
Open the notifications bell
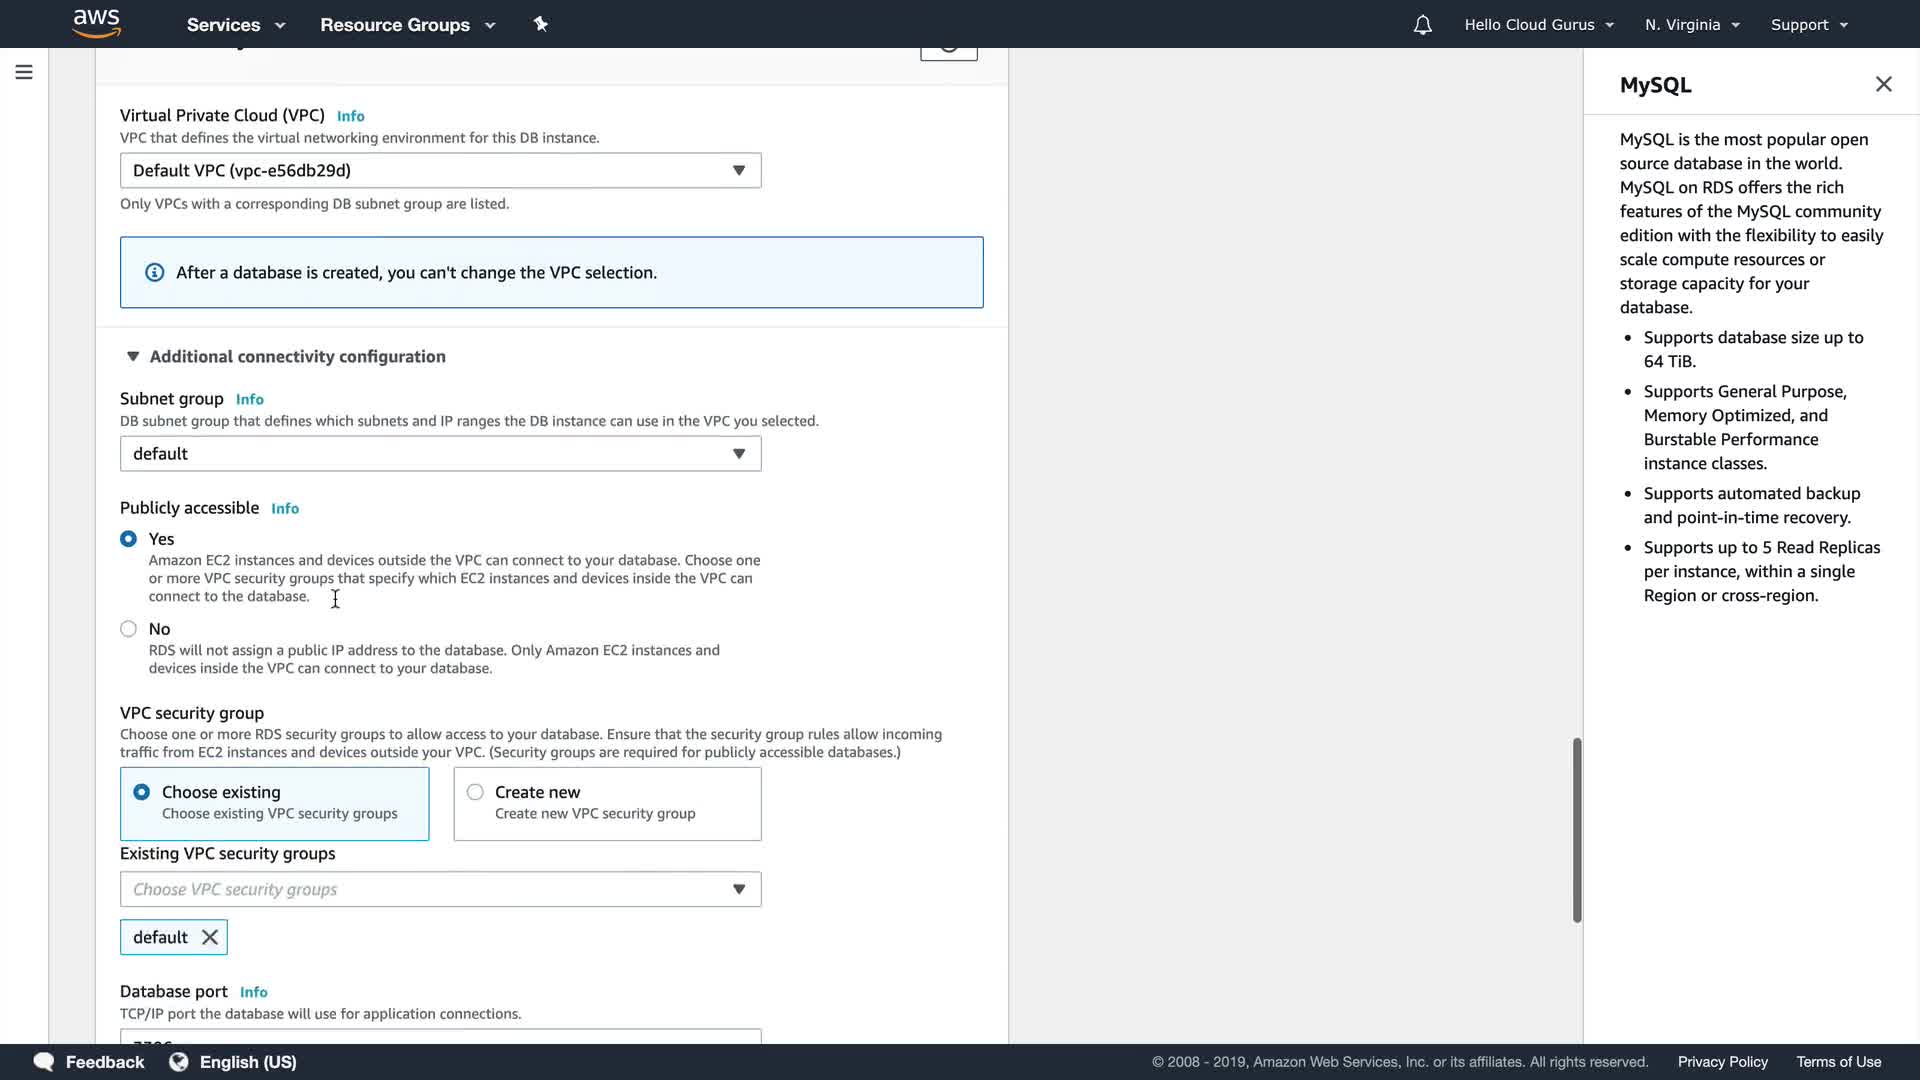[x=1422, y=25]
